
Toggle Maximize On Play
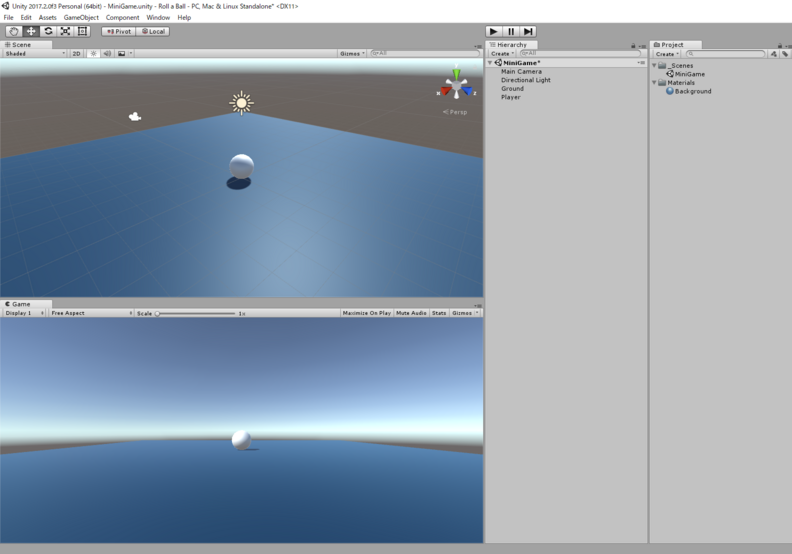pos(367,313)
